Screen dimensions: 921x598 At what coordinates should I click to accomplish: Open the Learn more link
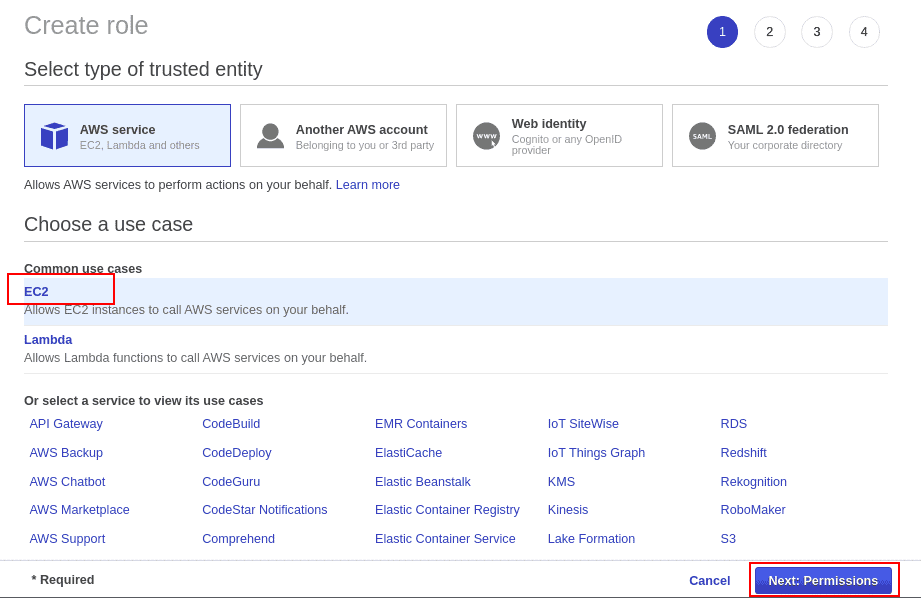(x=368, y=184)
